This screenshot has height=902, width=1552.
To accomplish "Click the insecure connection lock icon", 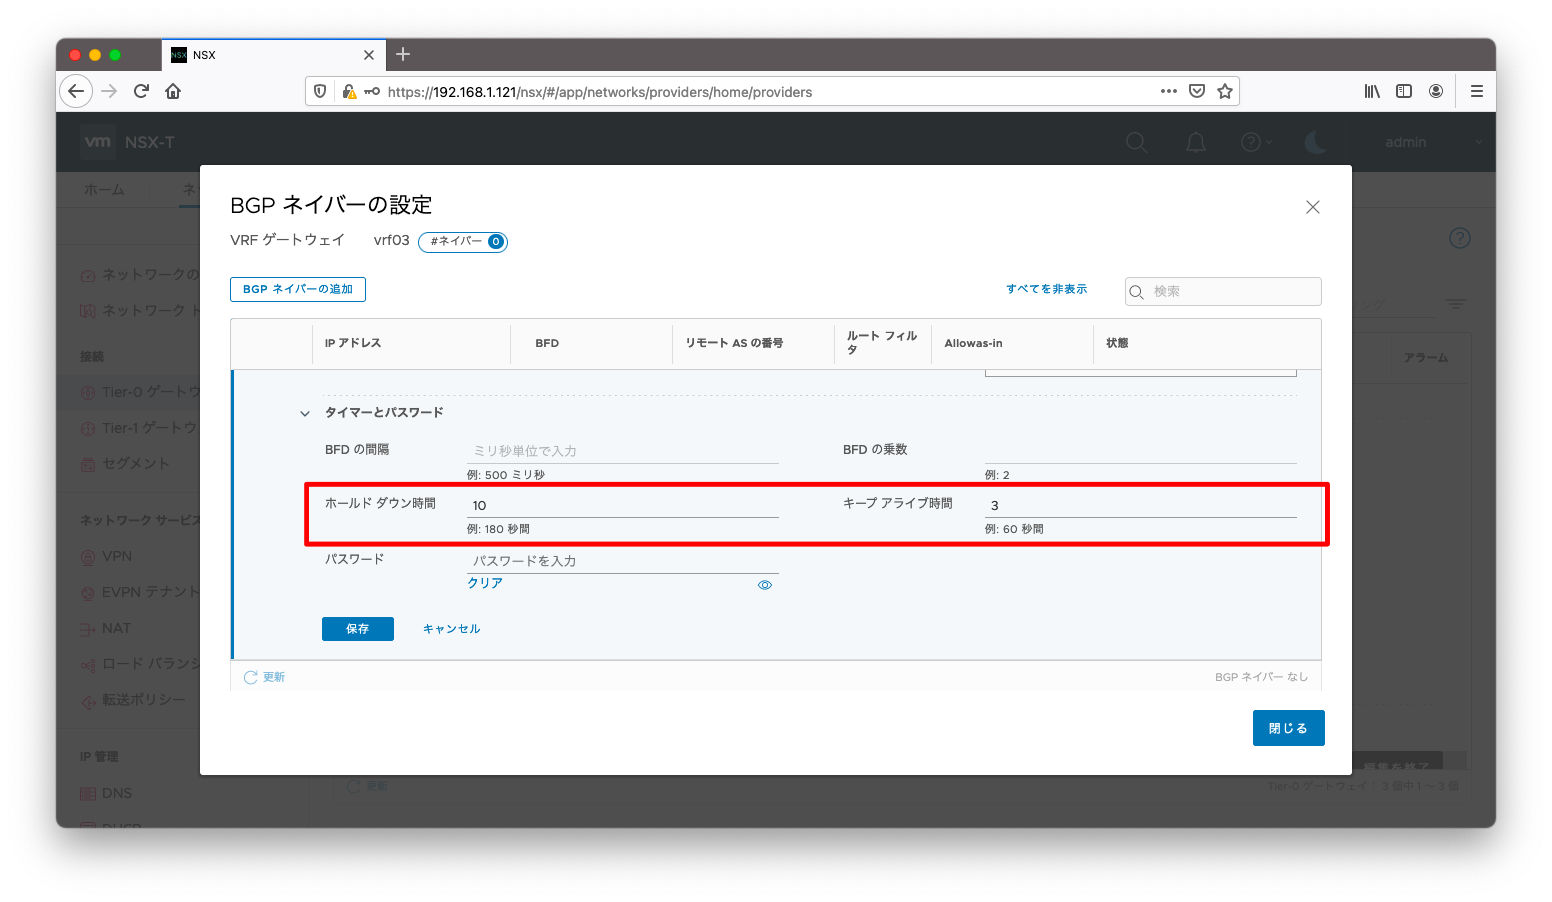I will pyautogui.click(x=349, y=91).
